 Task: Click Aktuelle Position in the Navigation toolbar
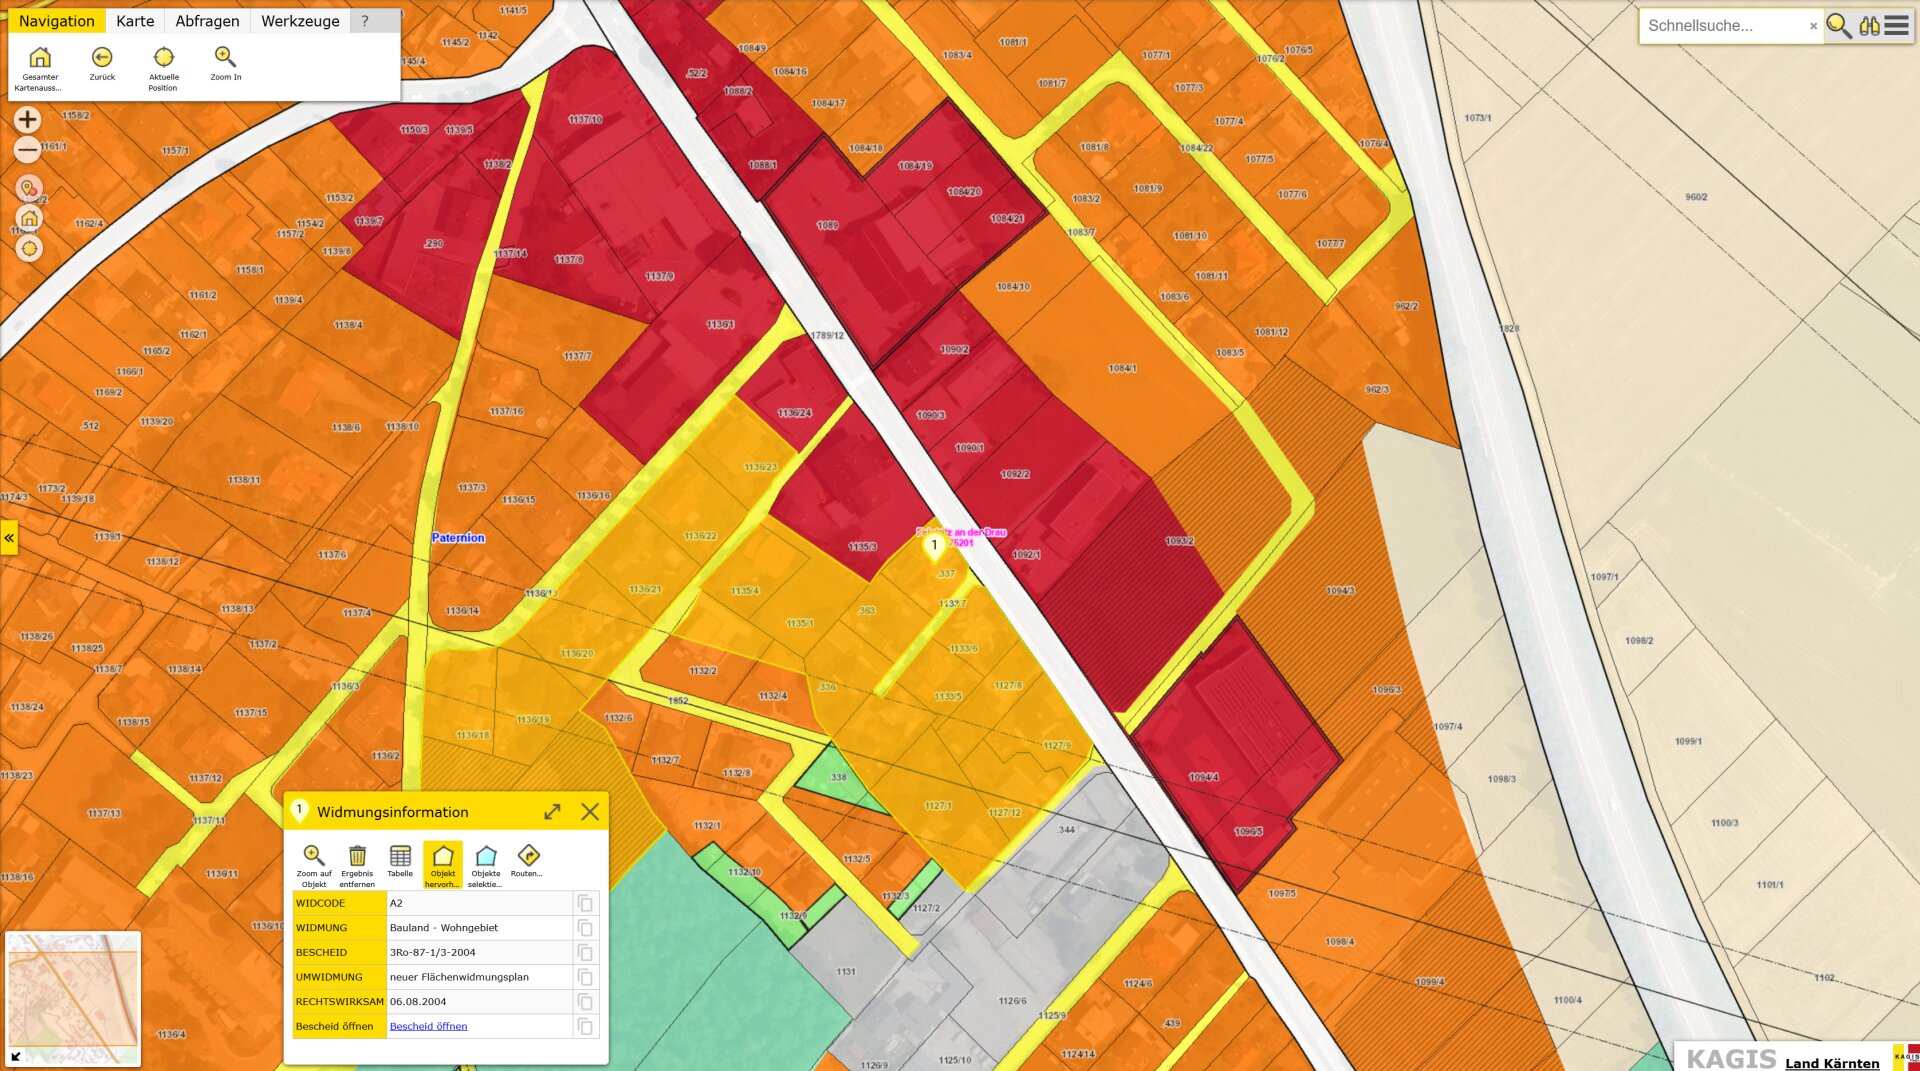pos(163,58)
